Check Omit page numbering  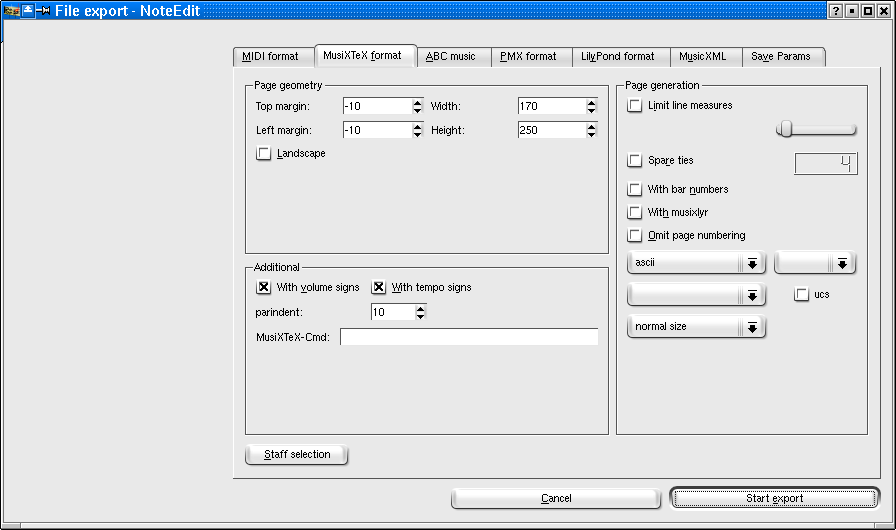(634, 235)
